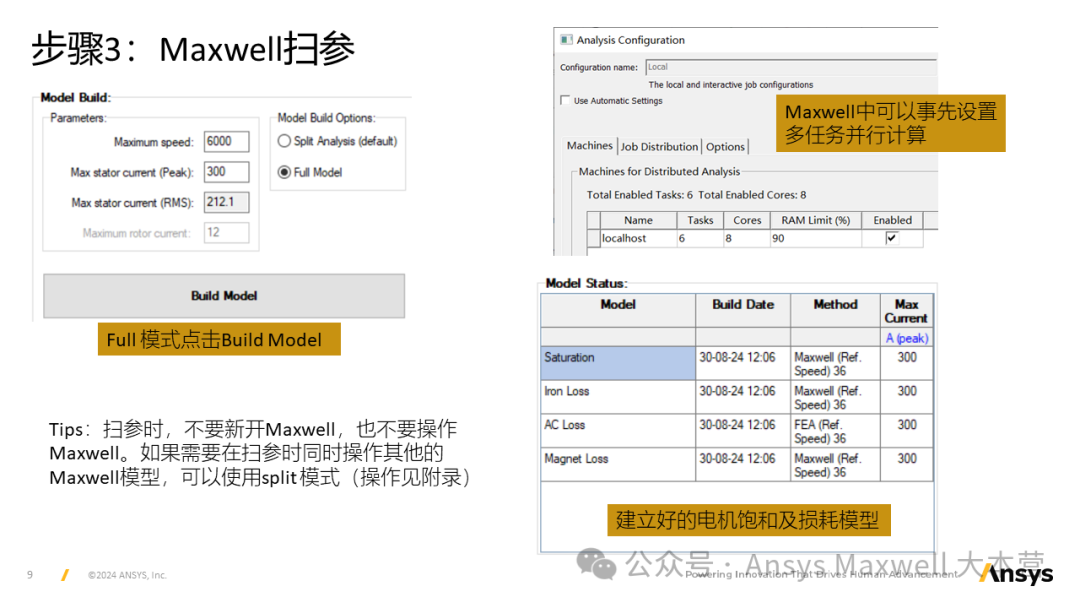Screen dimensions: 1080x608
Task: Click the Name column header in machines table
Action: [x=638, y=220]
